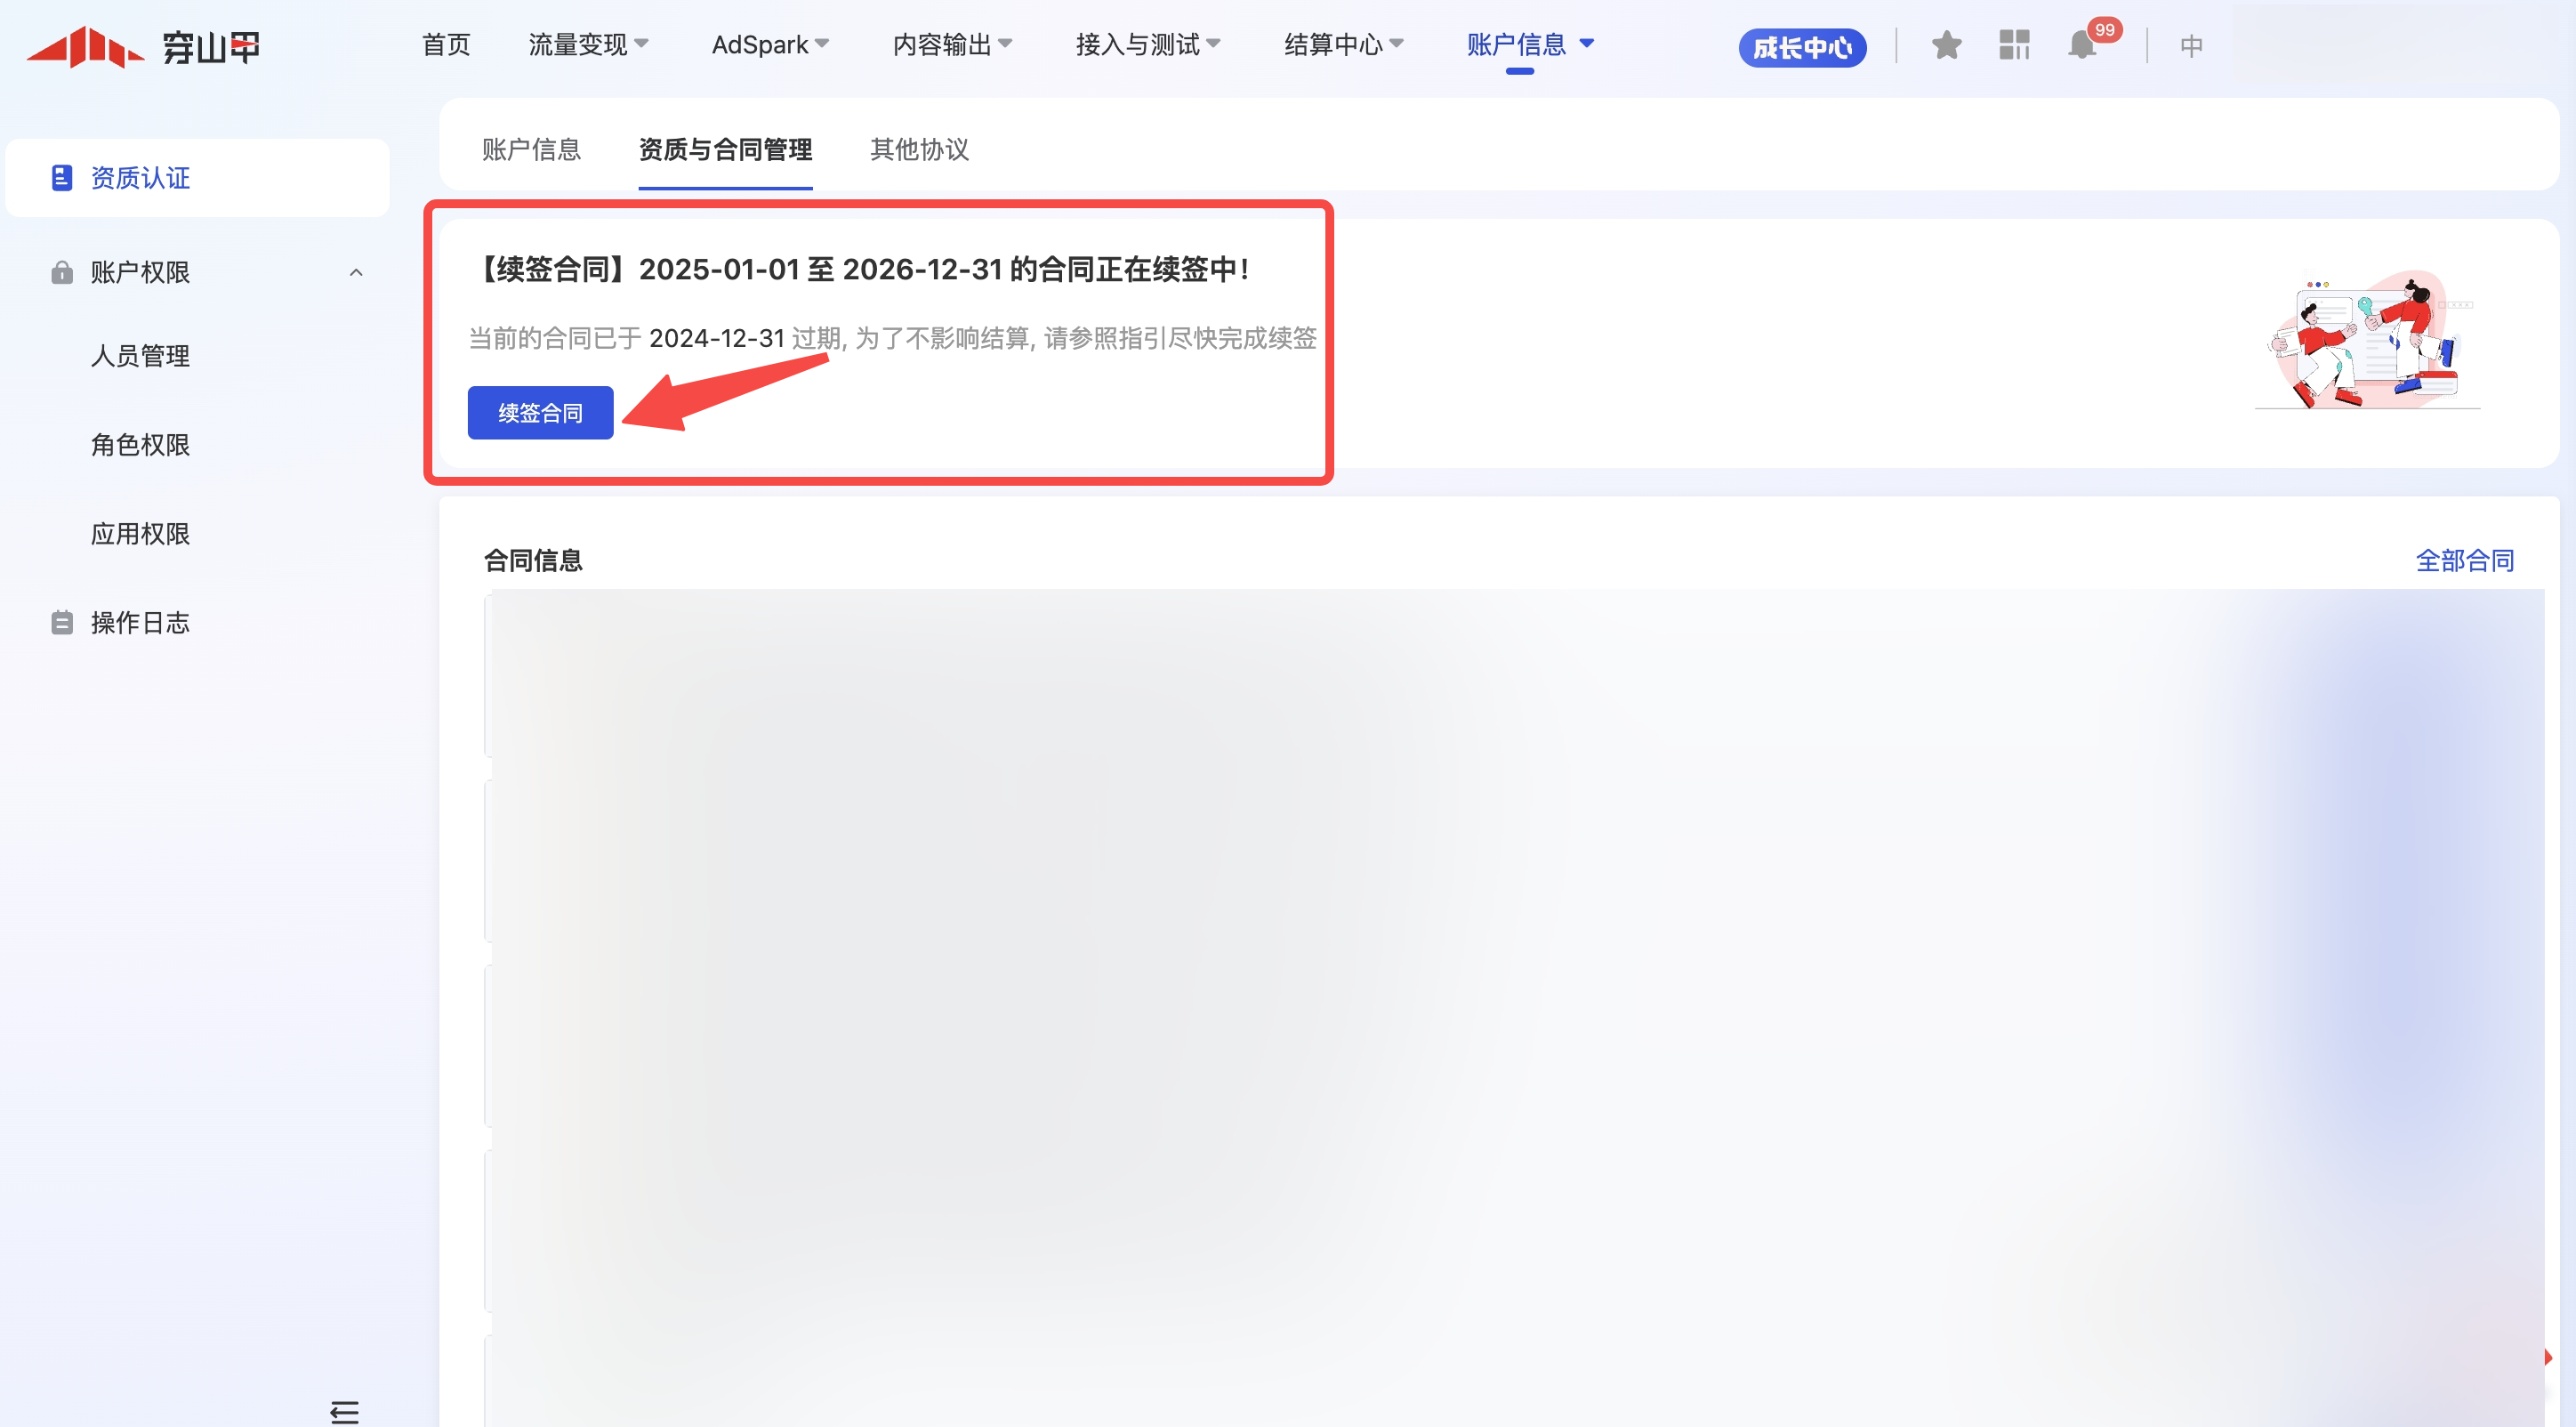This screenshot has height=1427, width=2576.
Task: Expand the 结算中心 dropdown
Action: pyautogui.click(x=1343, y=45)
